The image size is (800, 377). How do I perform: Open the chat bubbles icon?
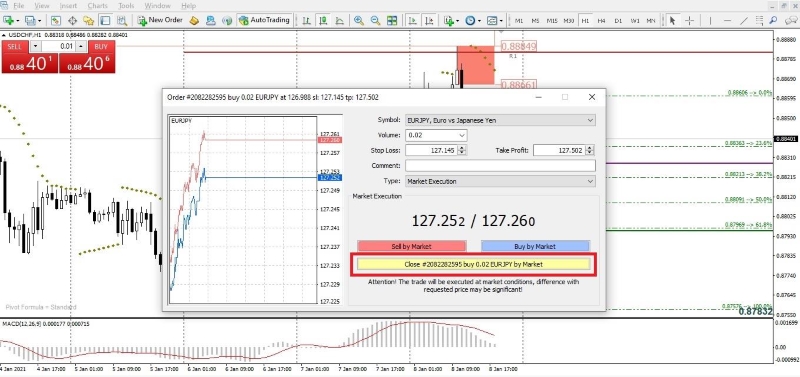click(x=790, y=20)
